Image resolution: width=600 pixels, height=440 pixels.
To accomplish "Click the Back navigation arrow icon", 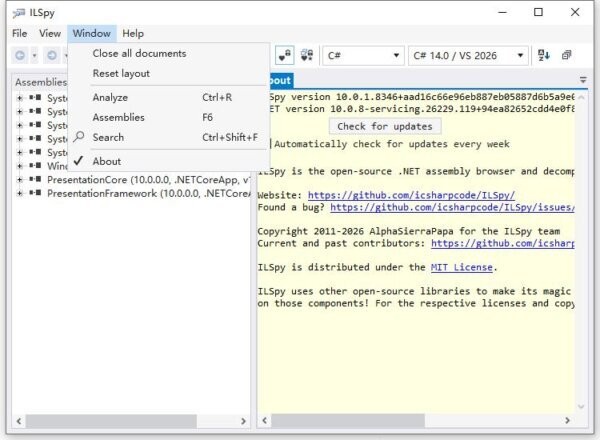I will point(20,56).
